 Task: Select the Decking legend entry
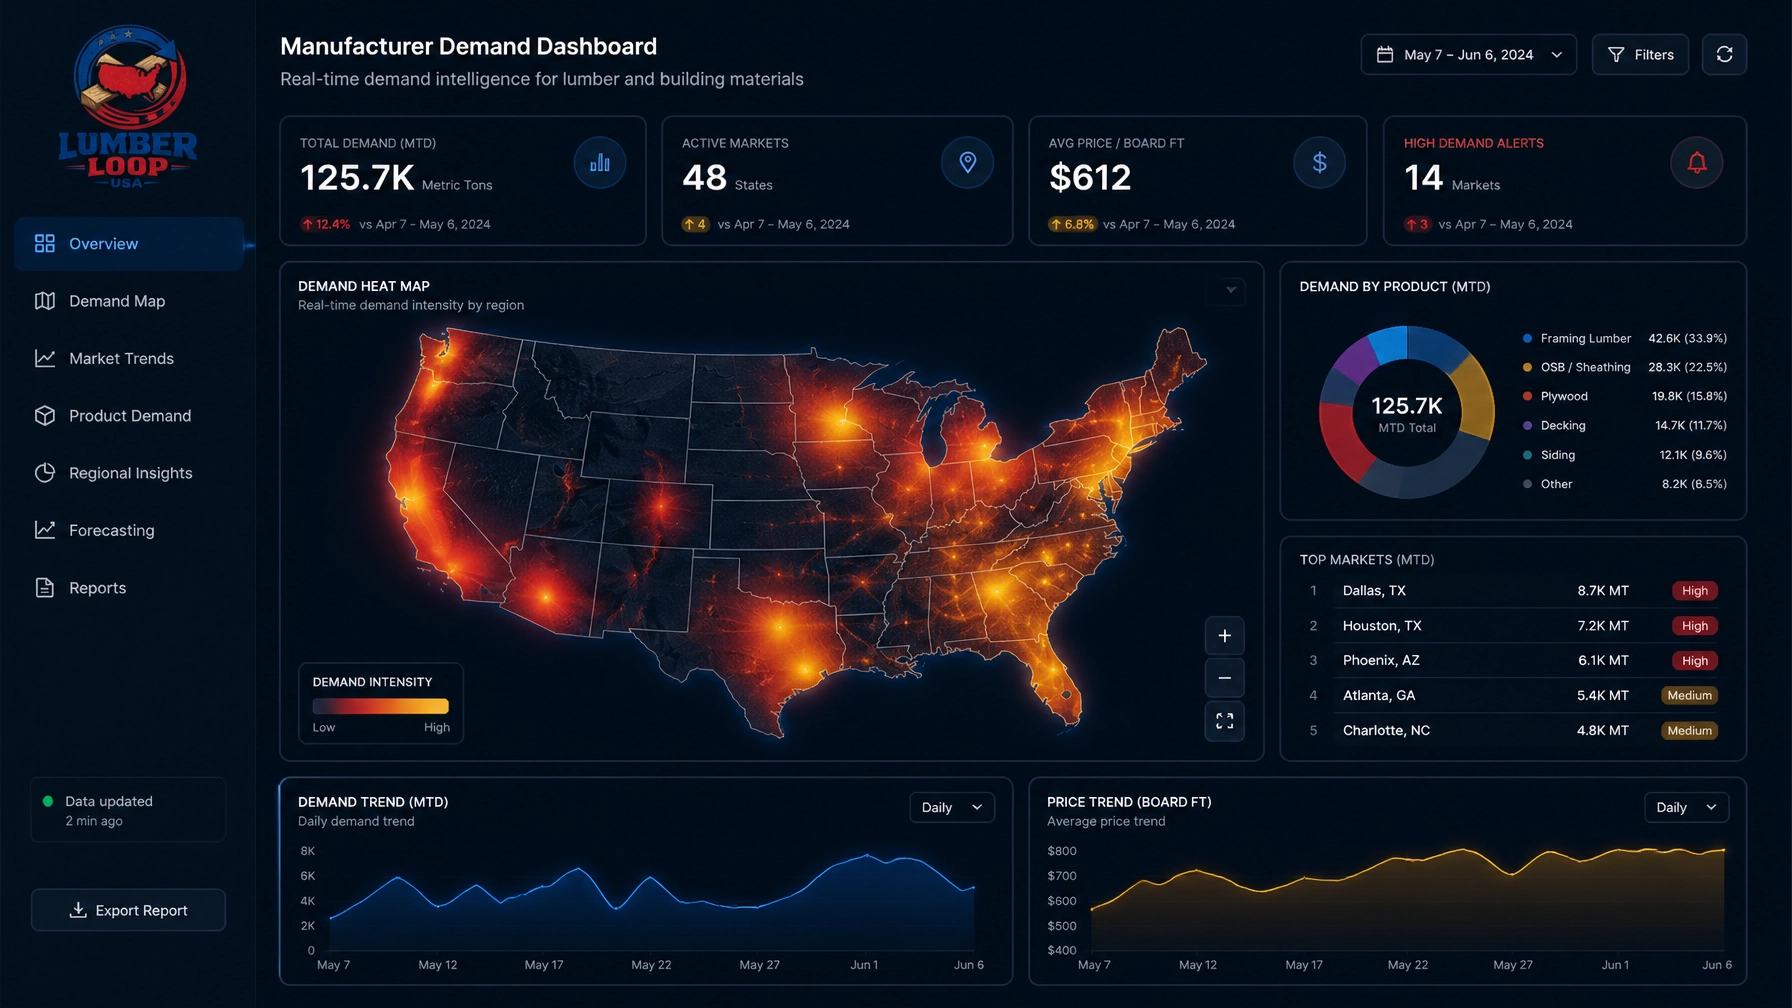(1624, 426)
